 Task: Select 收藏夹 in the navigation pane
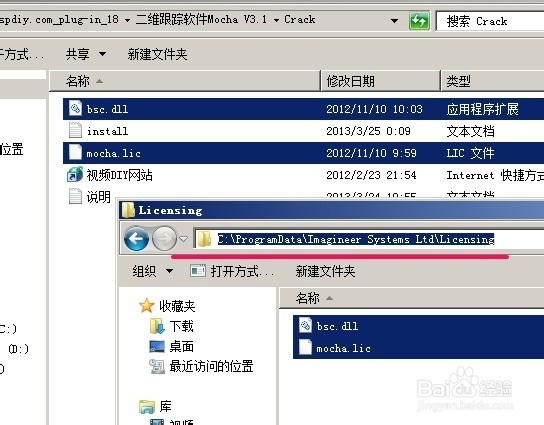[x=177, y=306]
